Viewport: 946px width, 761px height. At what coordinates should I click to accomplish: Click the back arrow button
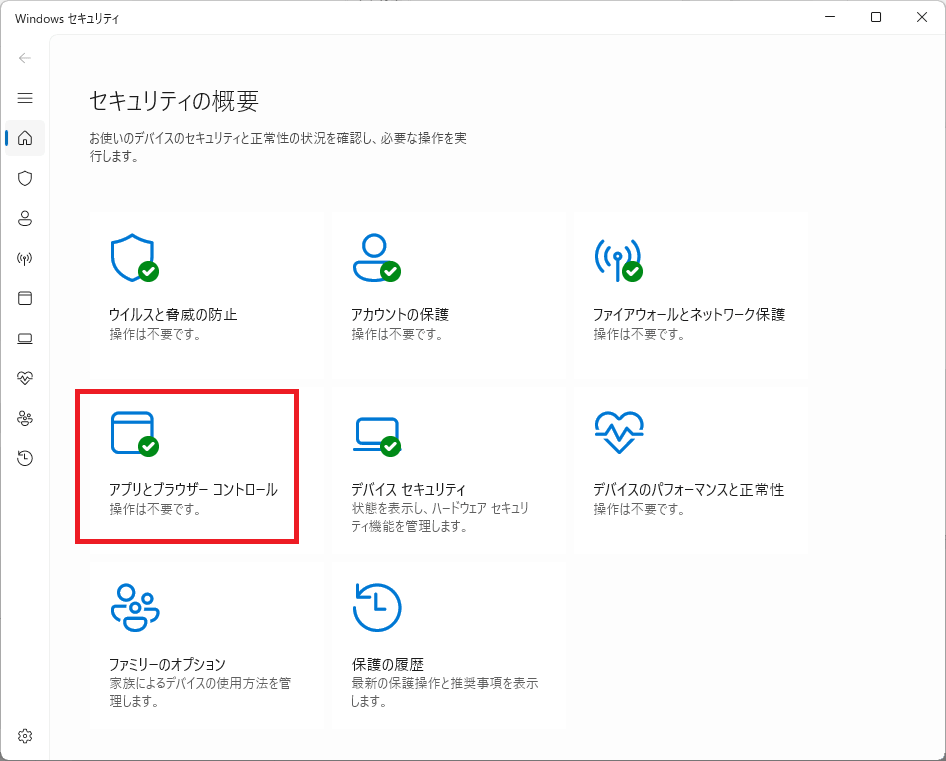click(x=25, y=58)
